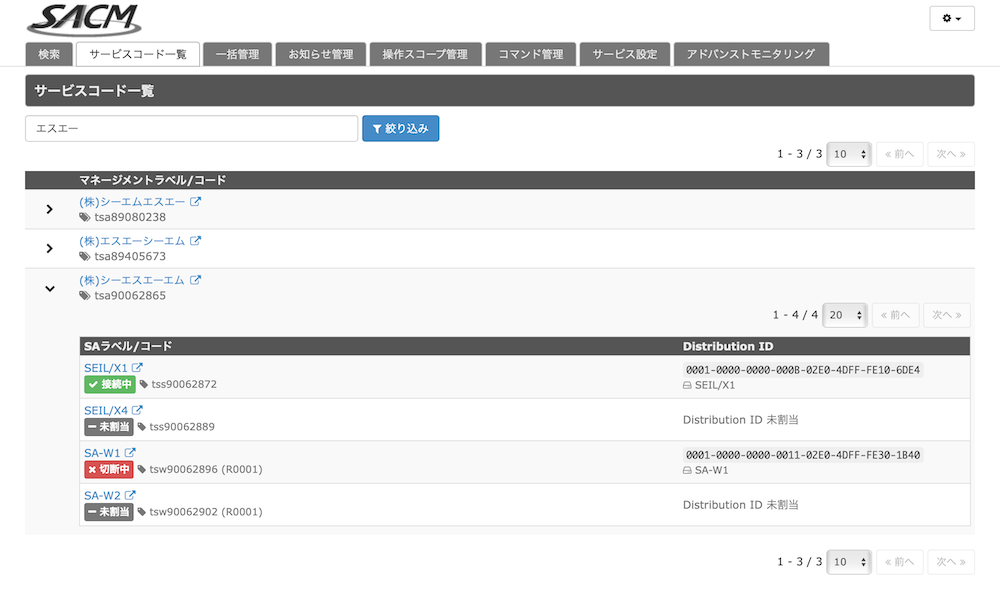Viewport: 1000px width, 593px height.
Task: Click the device icon under SEIL/X1 Distribution ID
Action: pyautogui.click(x=687, y=385)
